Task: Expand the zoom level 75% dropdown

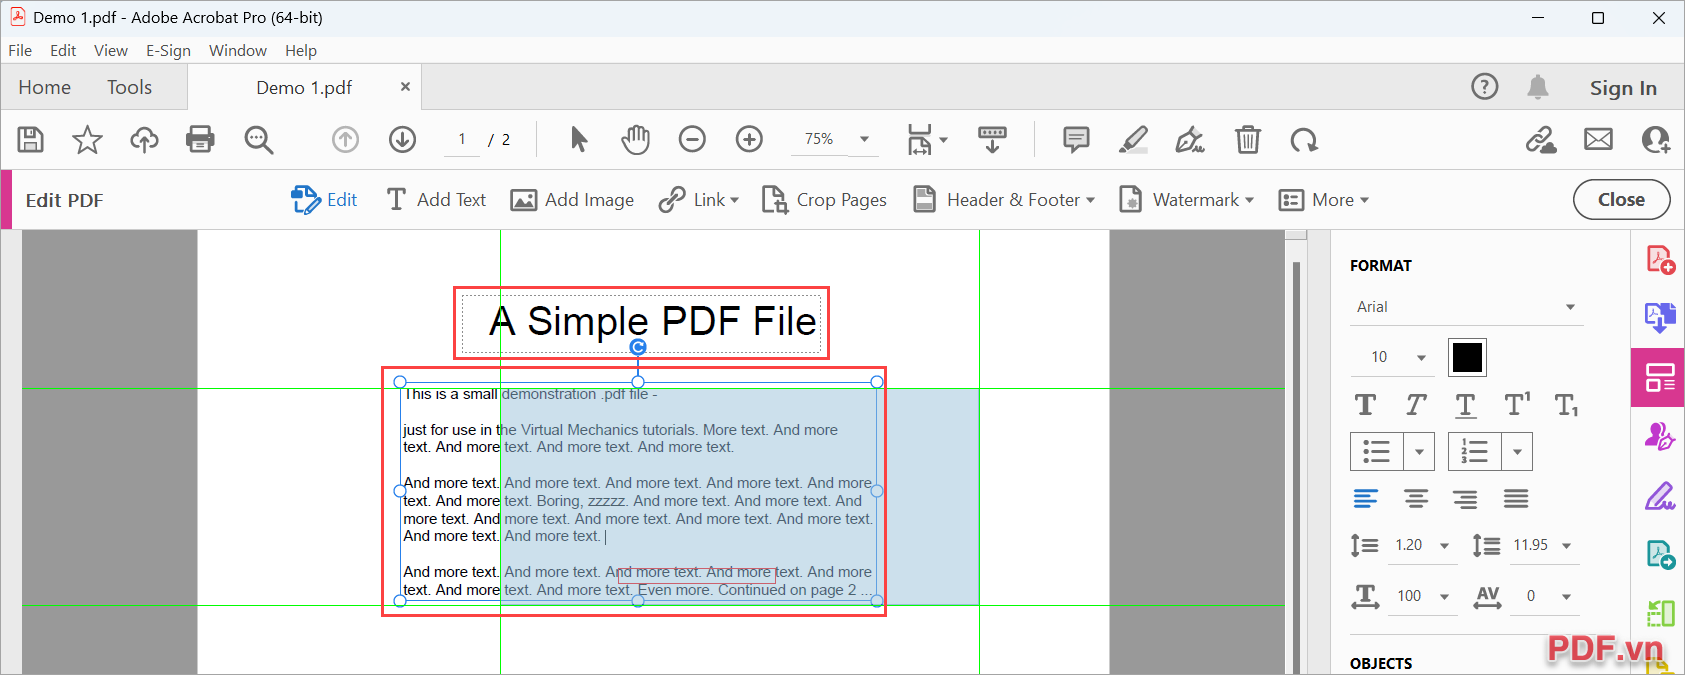Action: point(864,140)
